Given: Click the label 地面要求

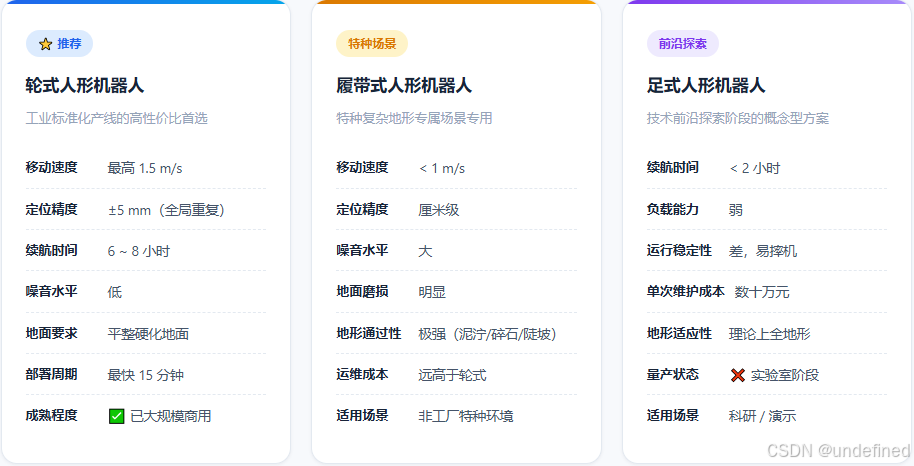Looking at the screenshot, I should pyautogui.click(x=51, y=333).
